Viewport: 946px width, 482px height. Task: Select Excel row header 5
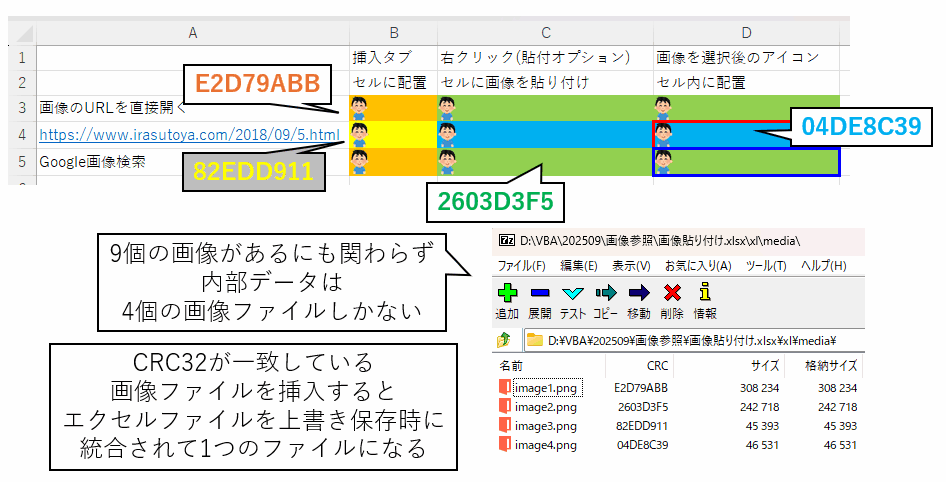pos(22,161)
